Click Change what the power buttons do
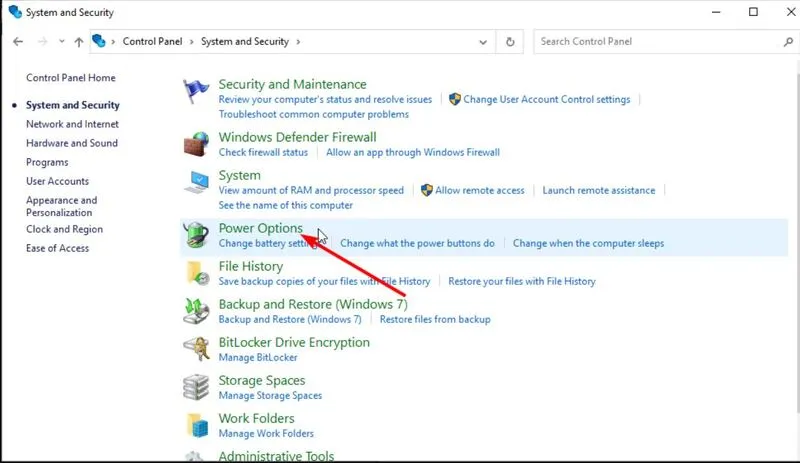The height and width of the screenshot is (463, 800). tap(417, 243)
